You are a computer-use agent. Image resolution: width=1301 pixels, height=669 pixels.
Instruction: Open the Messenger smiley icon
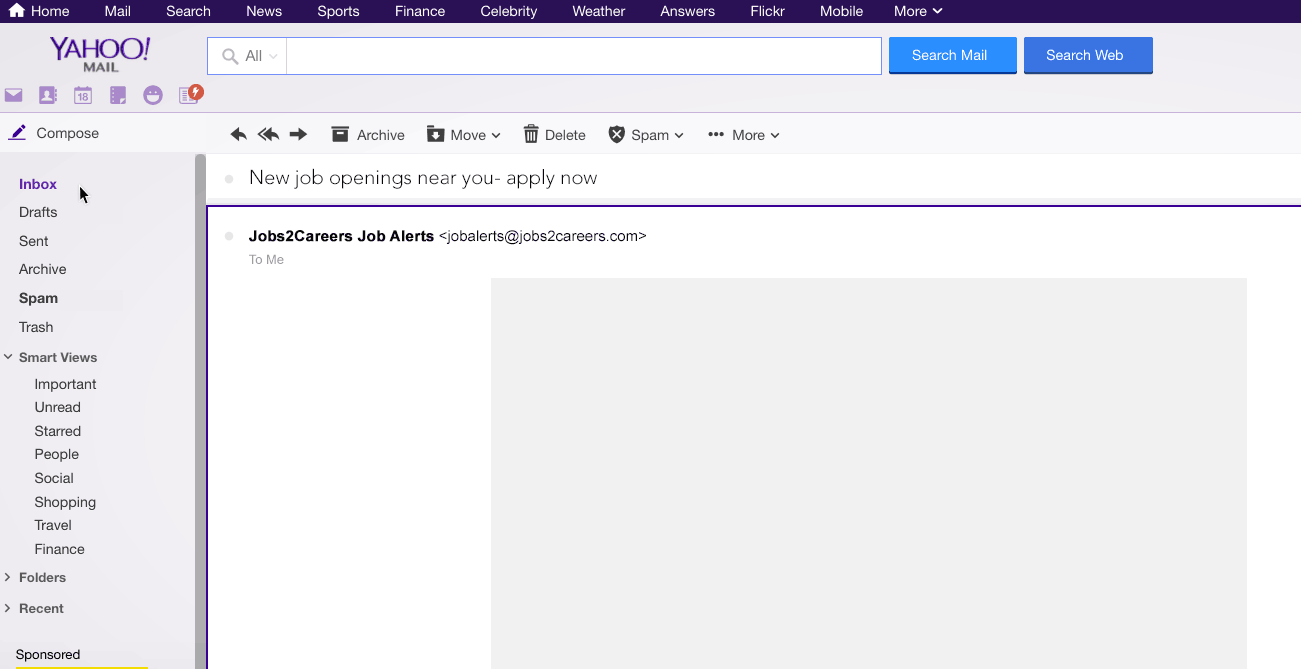coord(152,94)
